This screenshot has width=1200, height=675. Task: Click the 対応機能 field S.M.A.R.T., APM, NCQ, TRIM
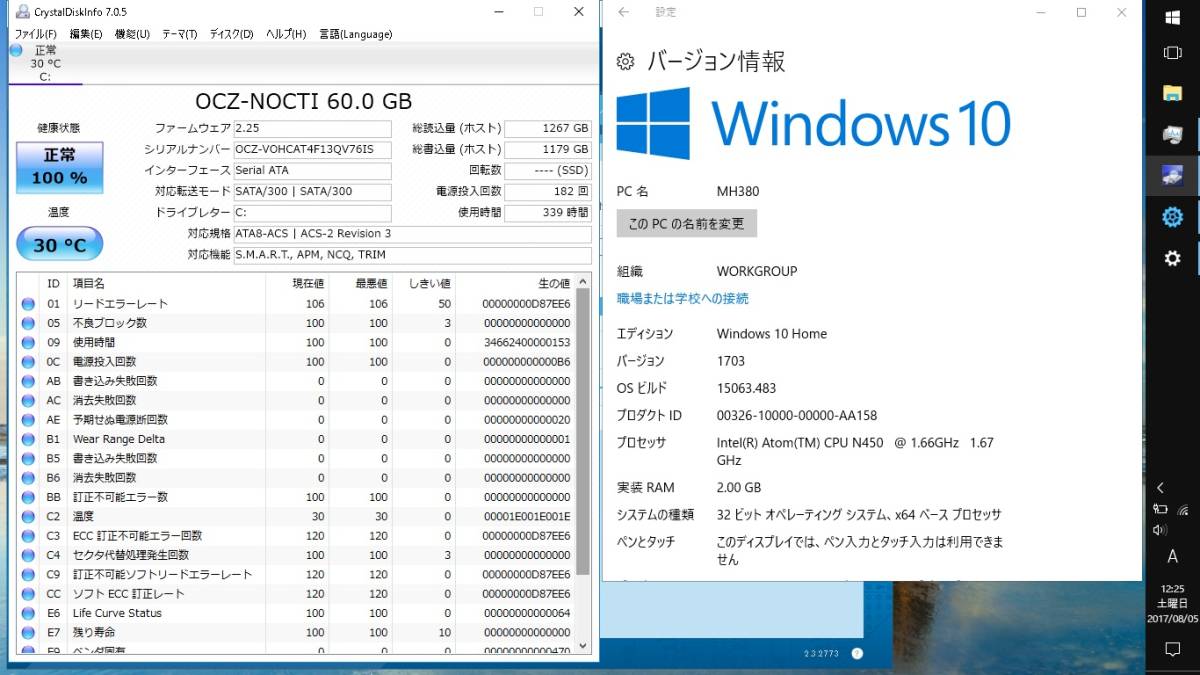[412, 255]
